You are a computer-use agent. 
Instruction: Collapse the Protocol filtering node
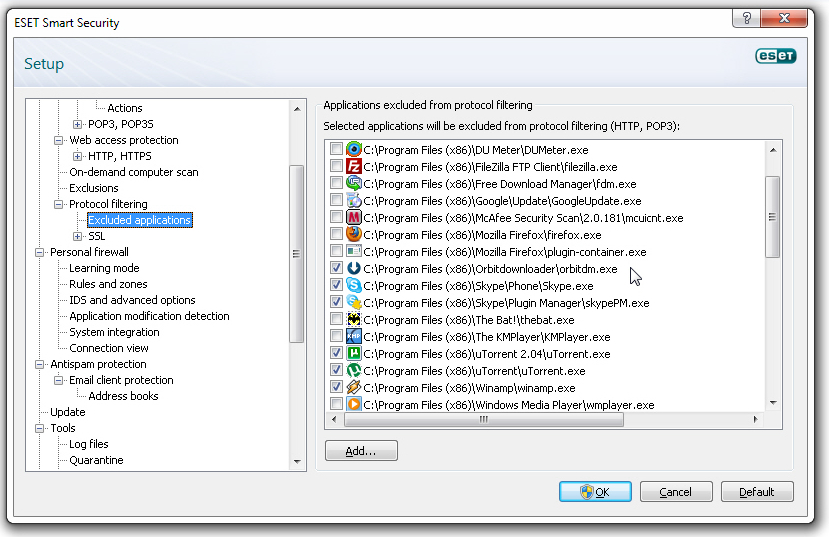(x=58, y=205)
